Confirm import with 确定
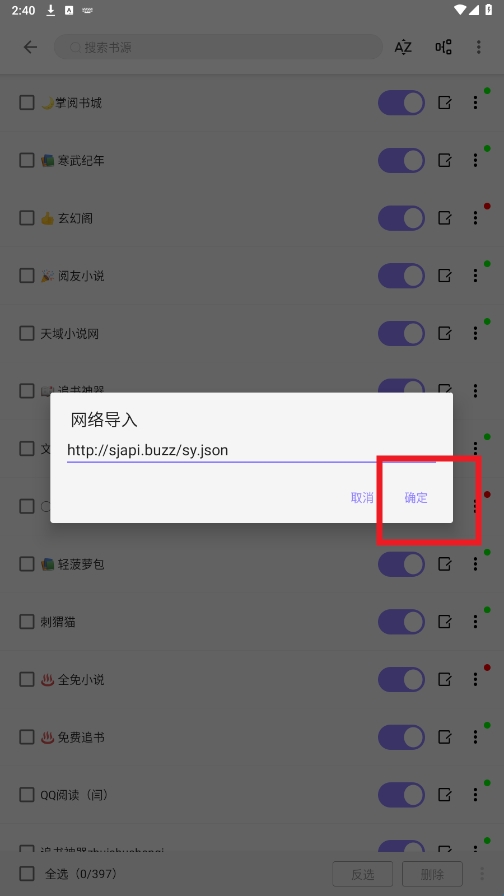504x896 pixels. coord(416,498)
